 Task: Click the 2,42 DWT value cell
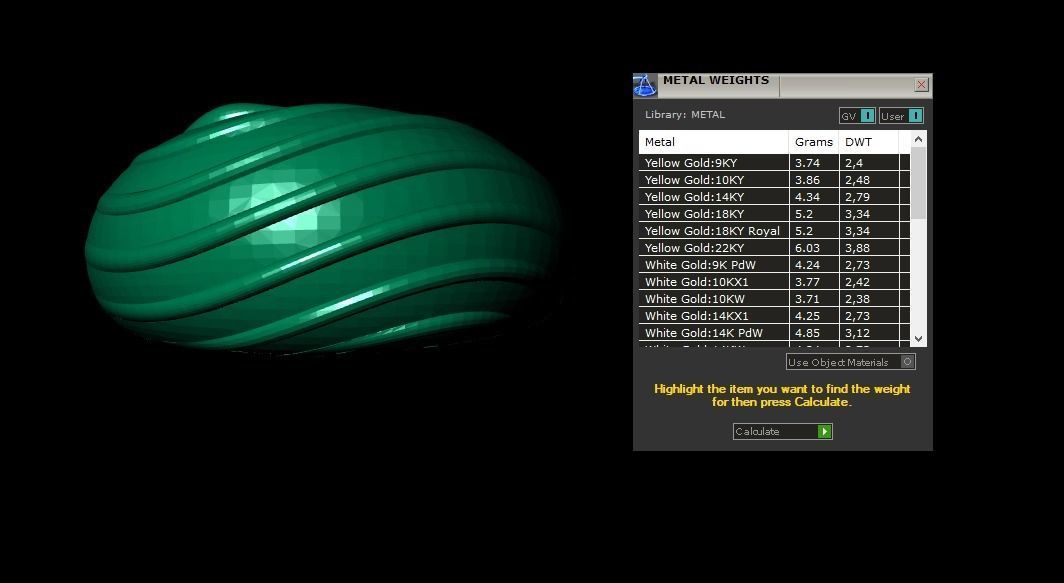click(869, 282)
